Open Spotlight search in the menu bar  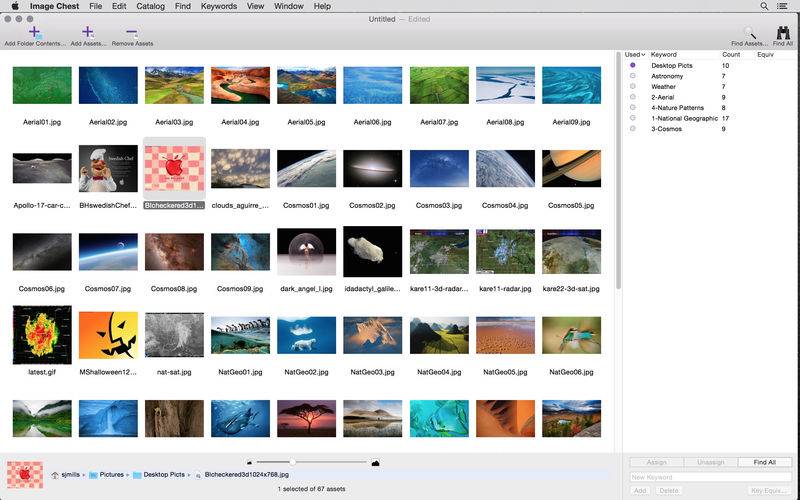[x=764, y=6]
